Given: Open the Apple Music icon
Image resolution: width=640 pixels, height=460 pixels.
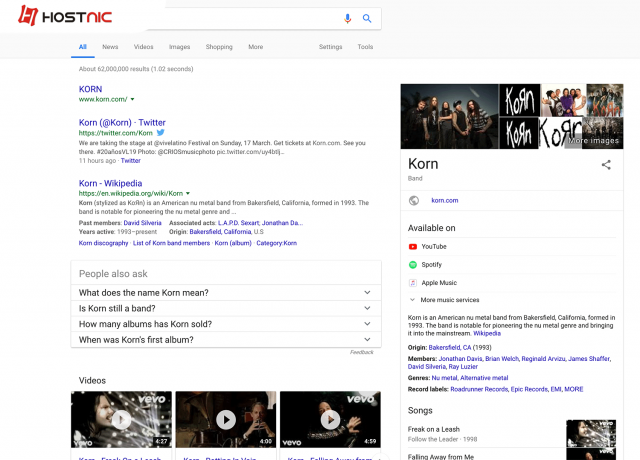Looking at the screenshot, I should click(413, 282).
